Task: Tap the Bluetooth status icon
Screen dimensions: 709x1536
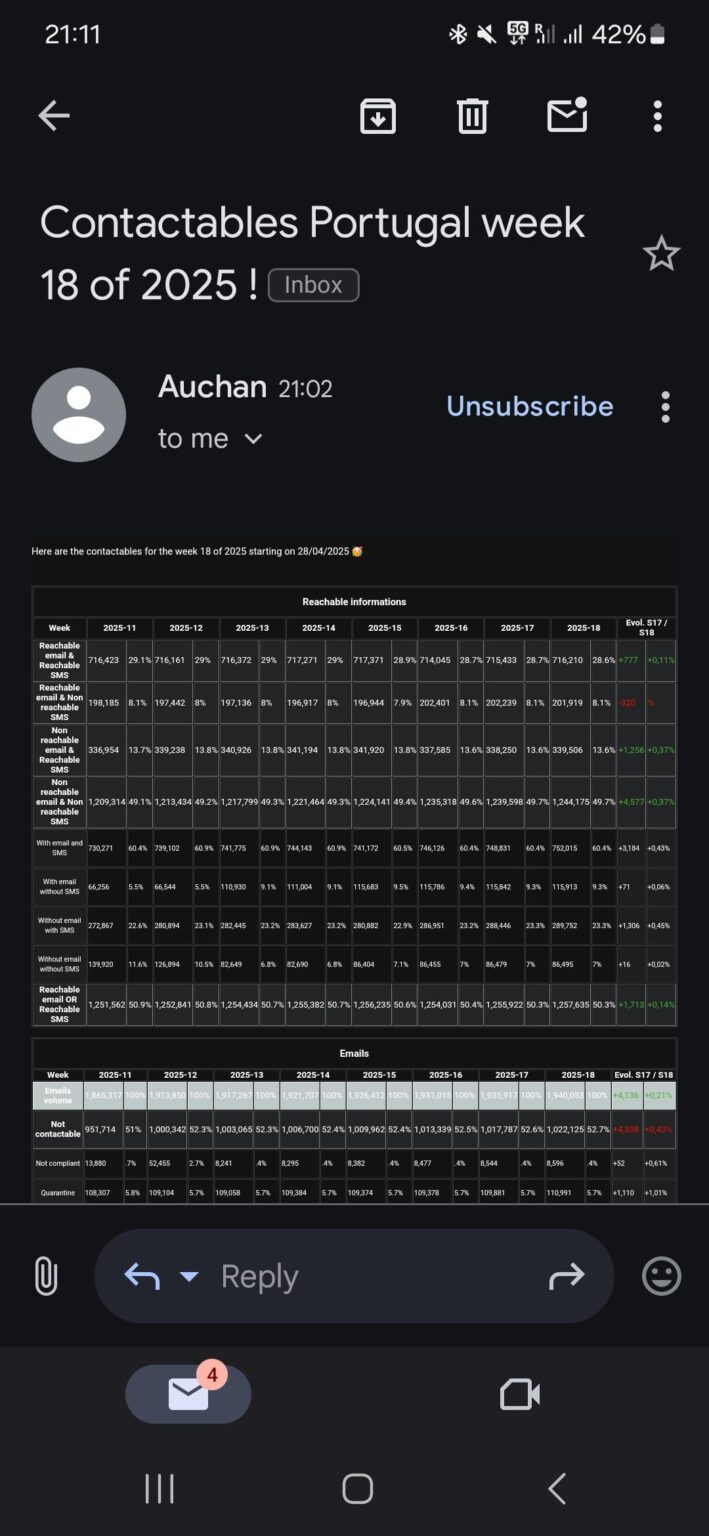Action: [458, 35]
